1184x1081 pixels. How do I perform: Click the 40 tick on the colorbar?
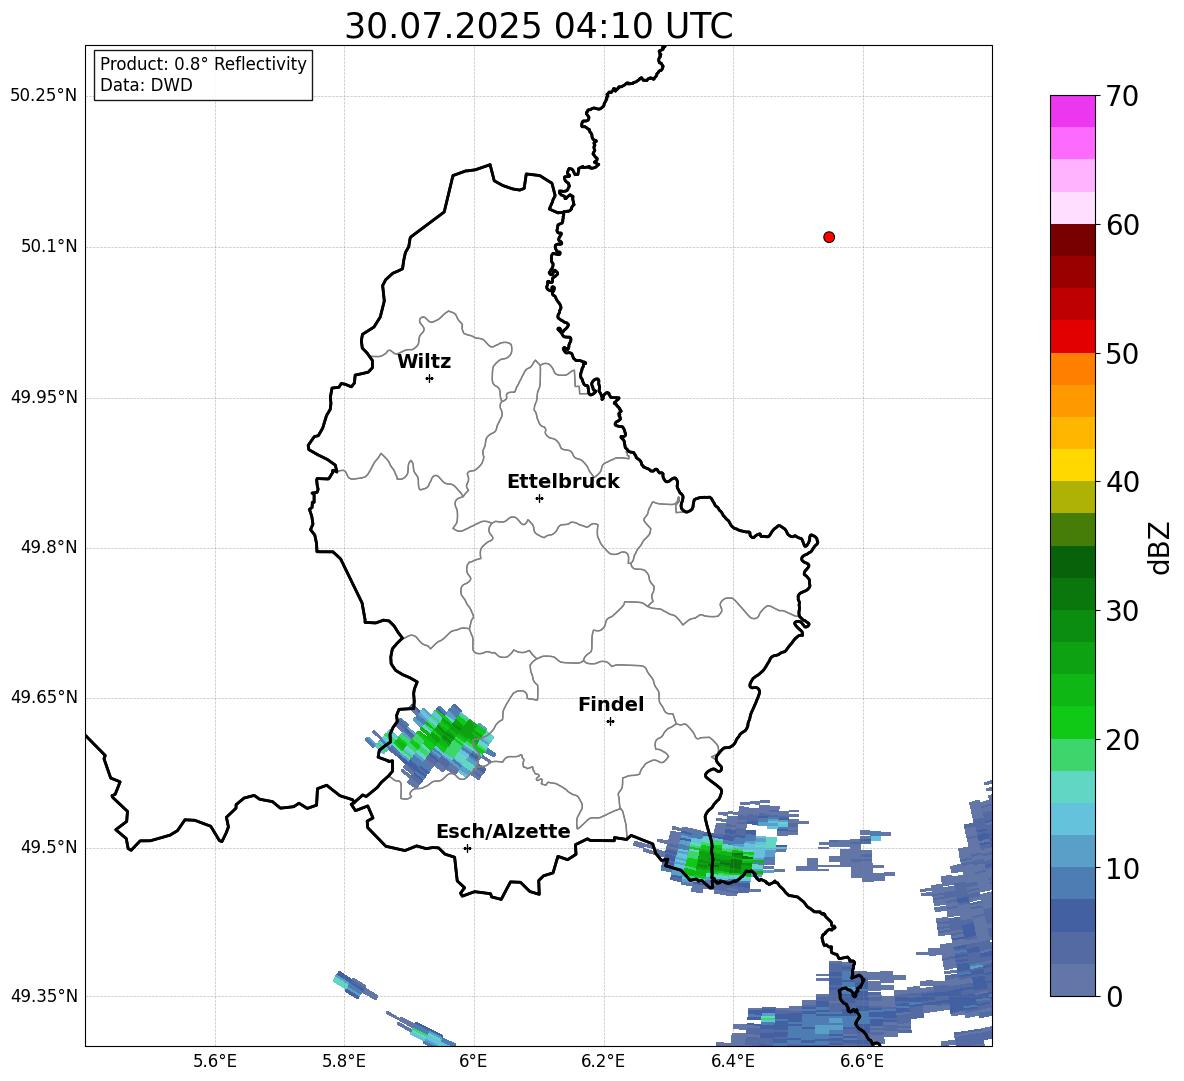pos(1122,482)
